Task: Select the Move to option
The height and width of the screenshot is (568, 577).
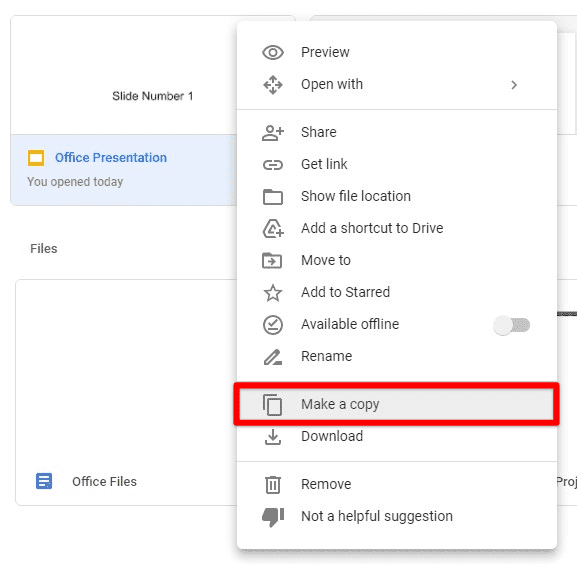Action: 397,260
